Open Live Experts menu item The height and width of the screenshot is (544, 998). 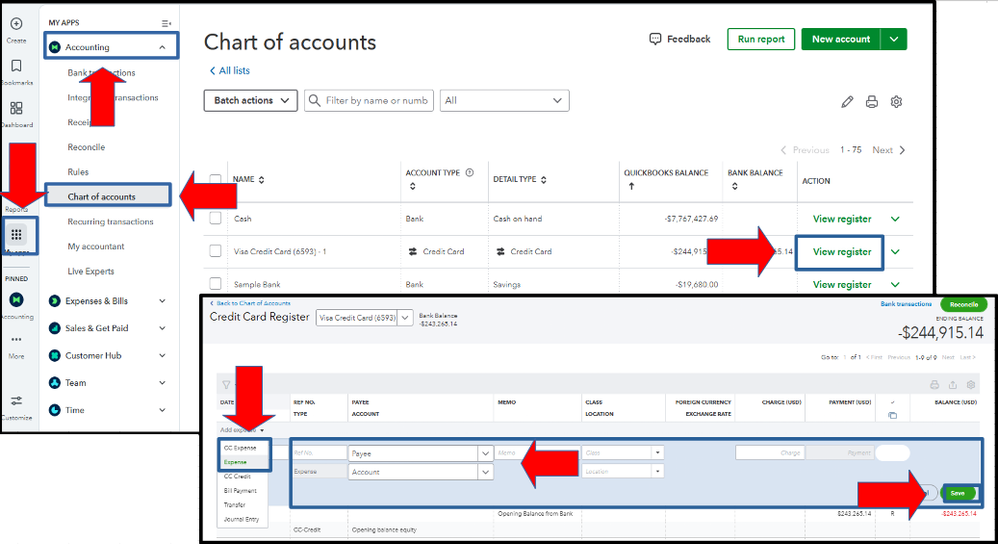point(91,271)
